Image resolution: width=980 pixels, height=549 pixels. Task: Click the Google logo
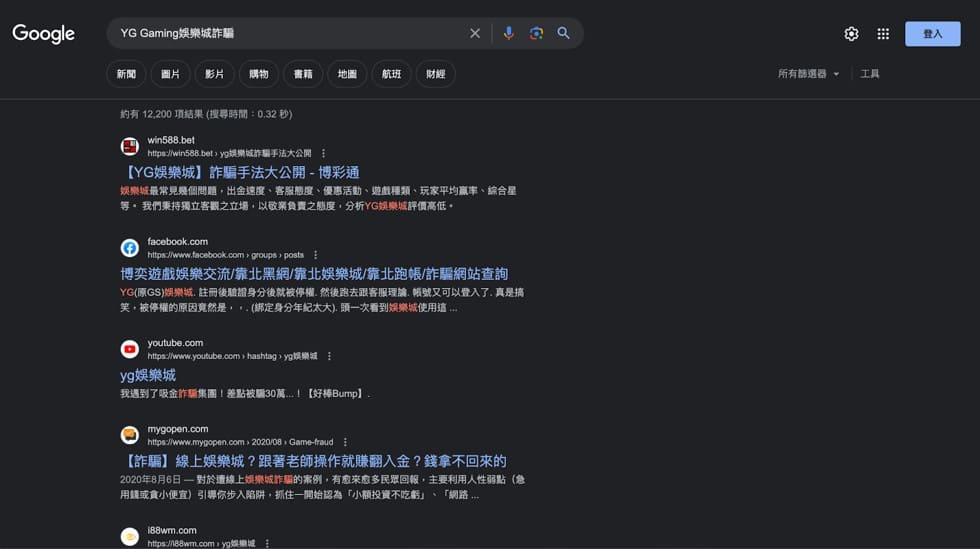pos(44,34)
